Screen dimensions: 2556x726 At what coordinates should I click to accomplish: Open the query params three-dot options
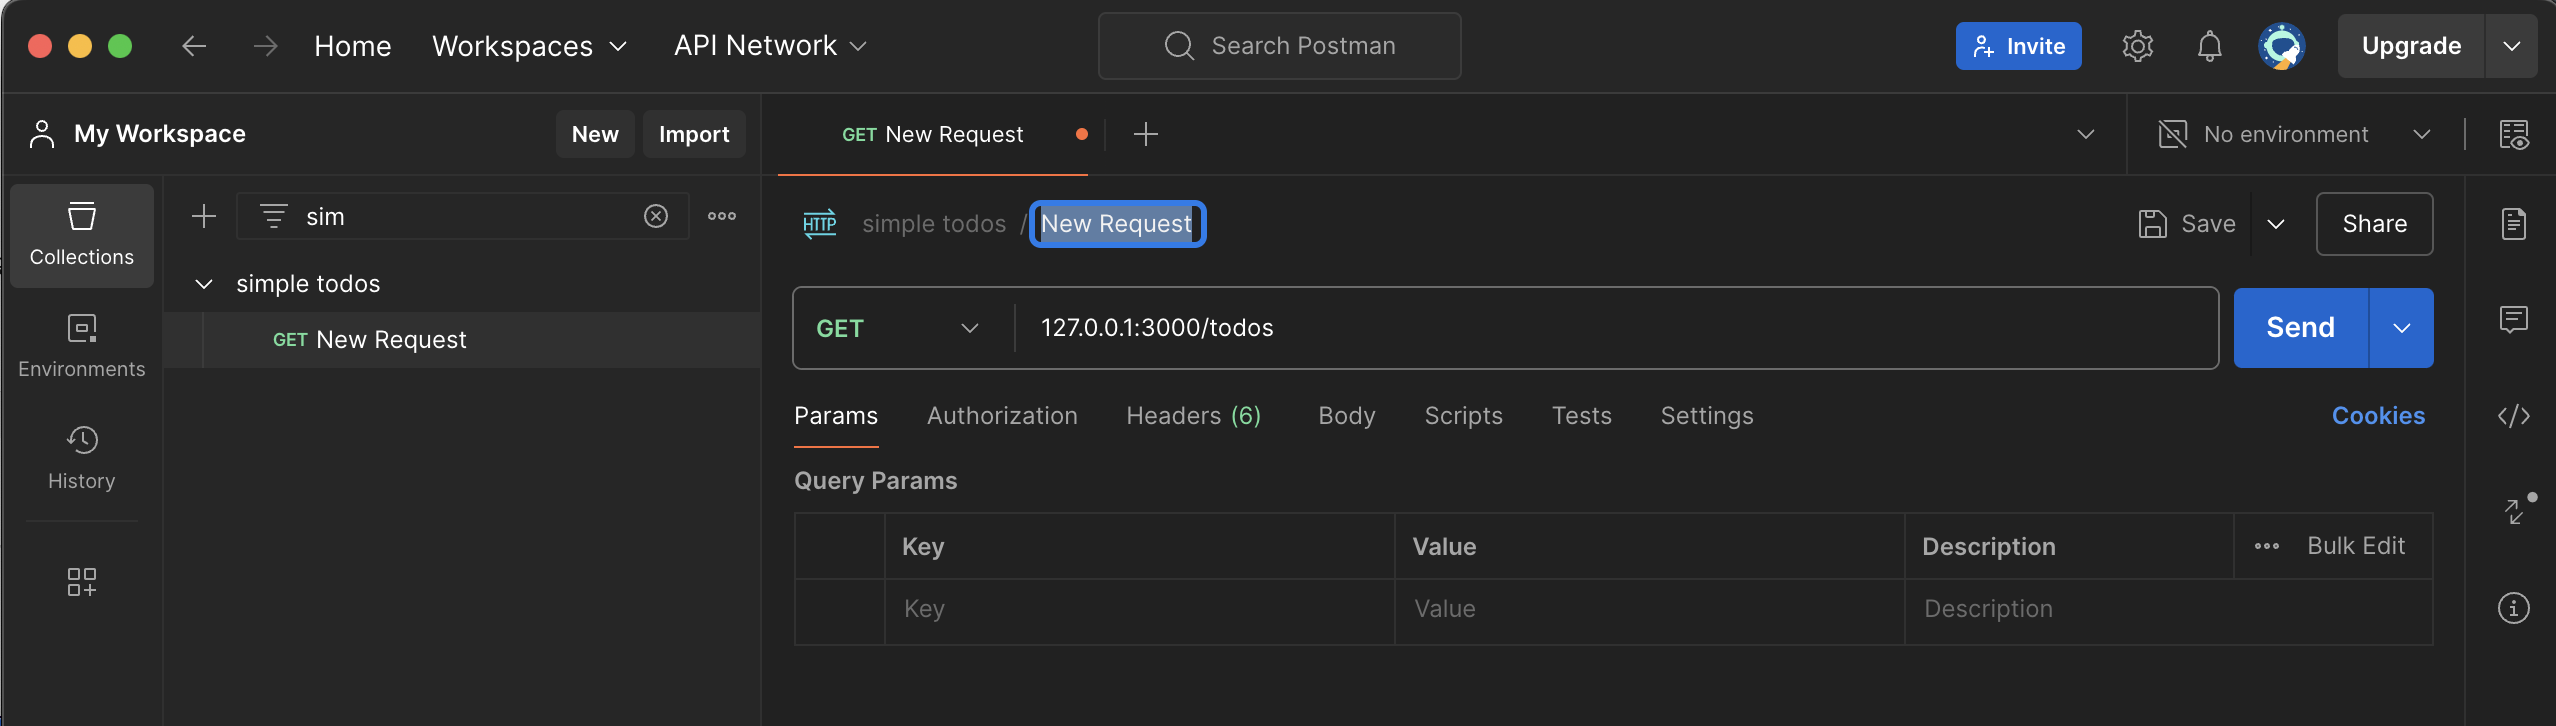click(2267, 546)
